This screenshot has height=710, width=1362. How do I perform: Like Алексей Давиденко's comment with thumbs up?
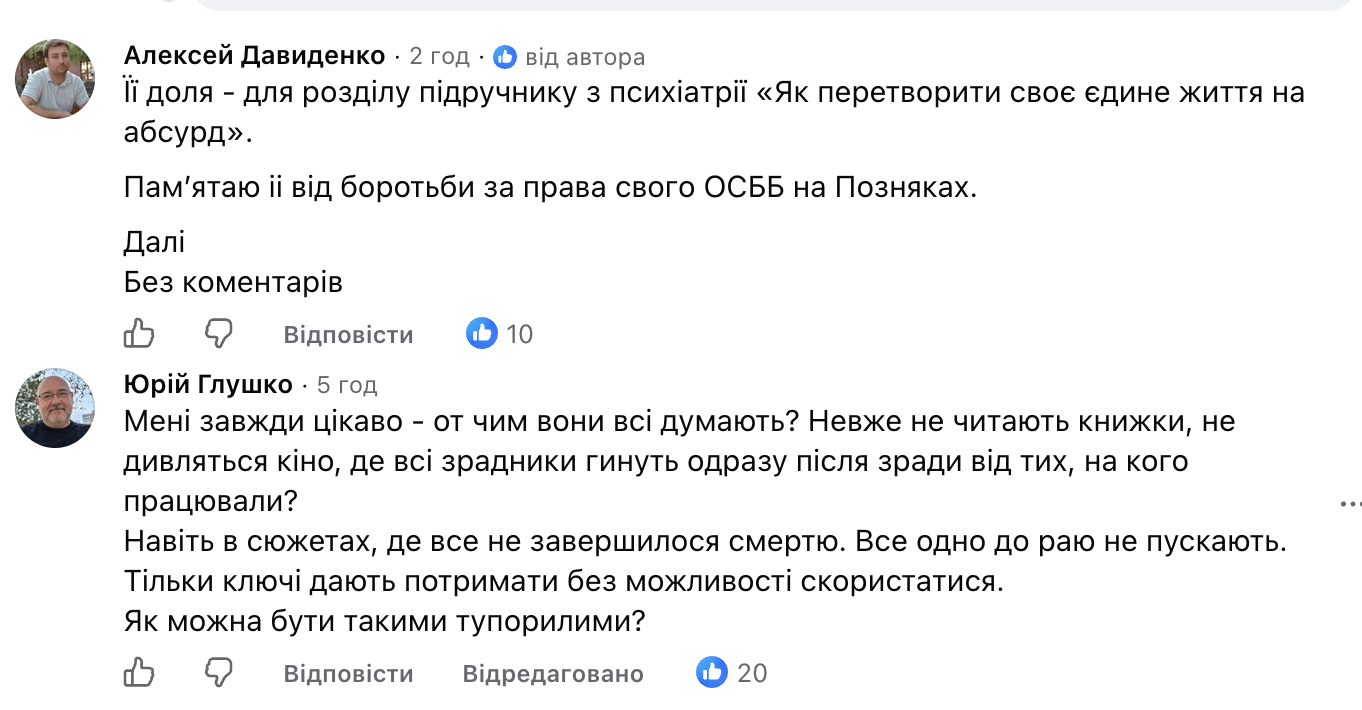139,333
